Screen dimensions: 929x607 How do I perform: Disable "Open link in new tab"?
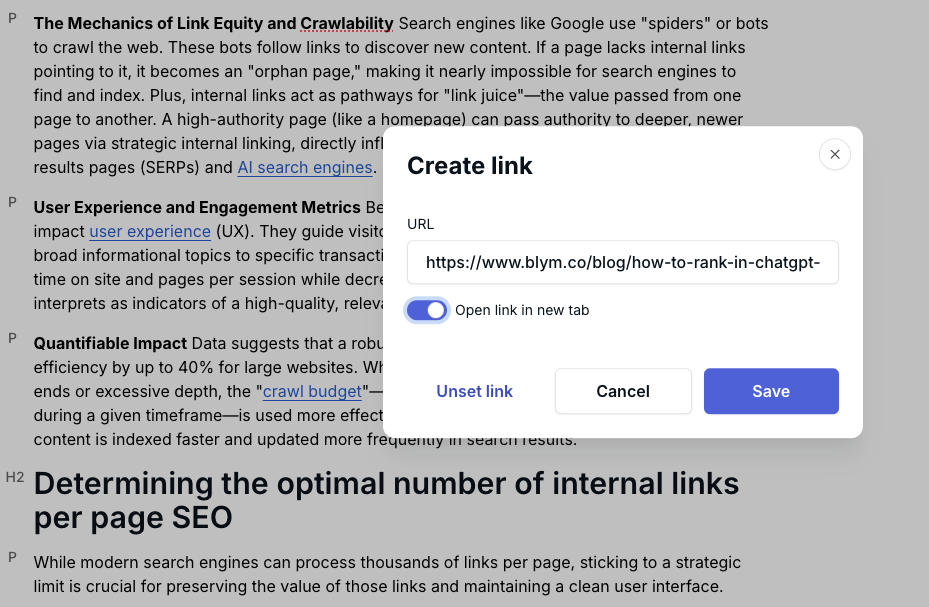[x=427, y=310]
